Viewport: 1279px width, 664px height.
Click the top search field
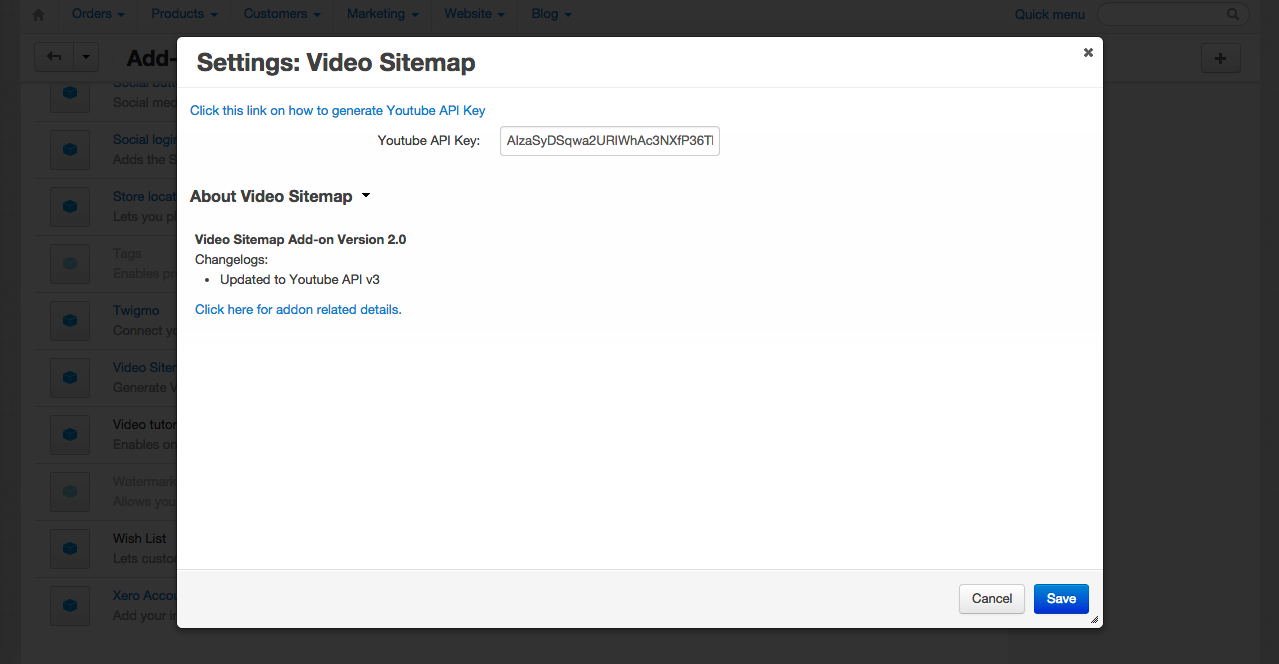pyautogui.click(x=1172, y=14)
